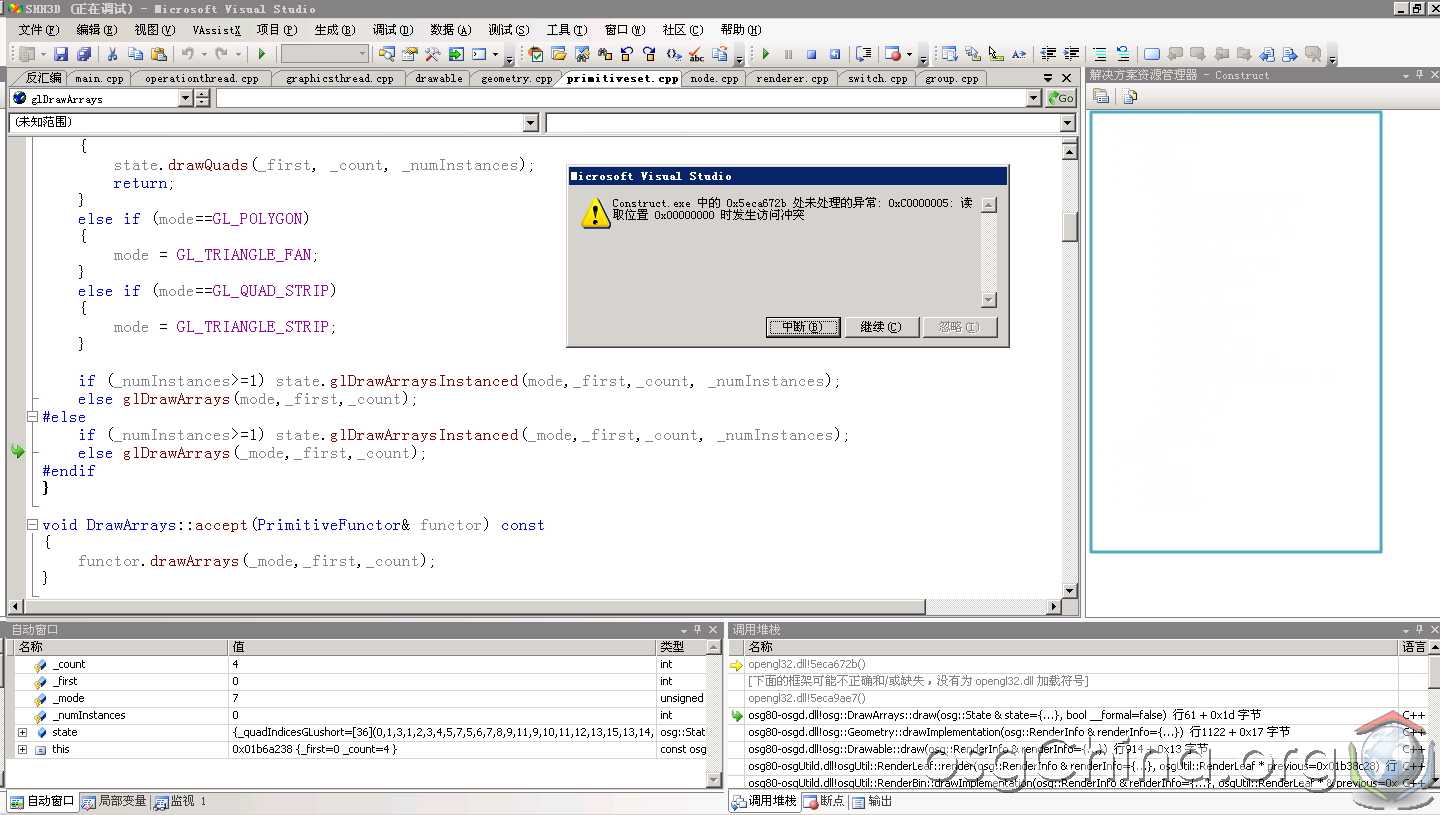Select the _mode row with value 7

tap(360, 698)
